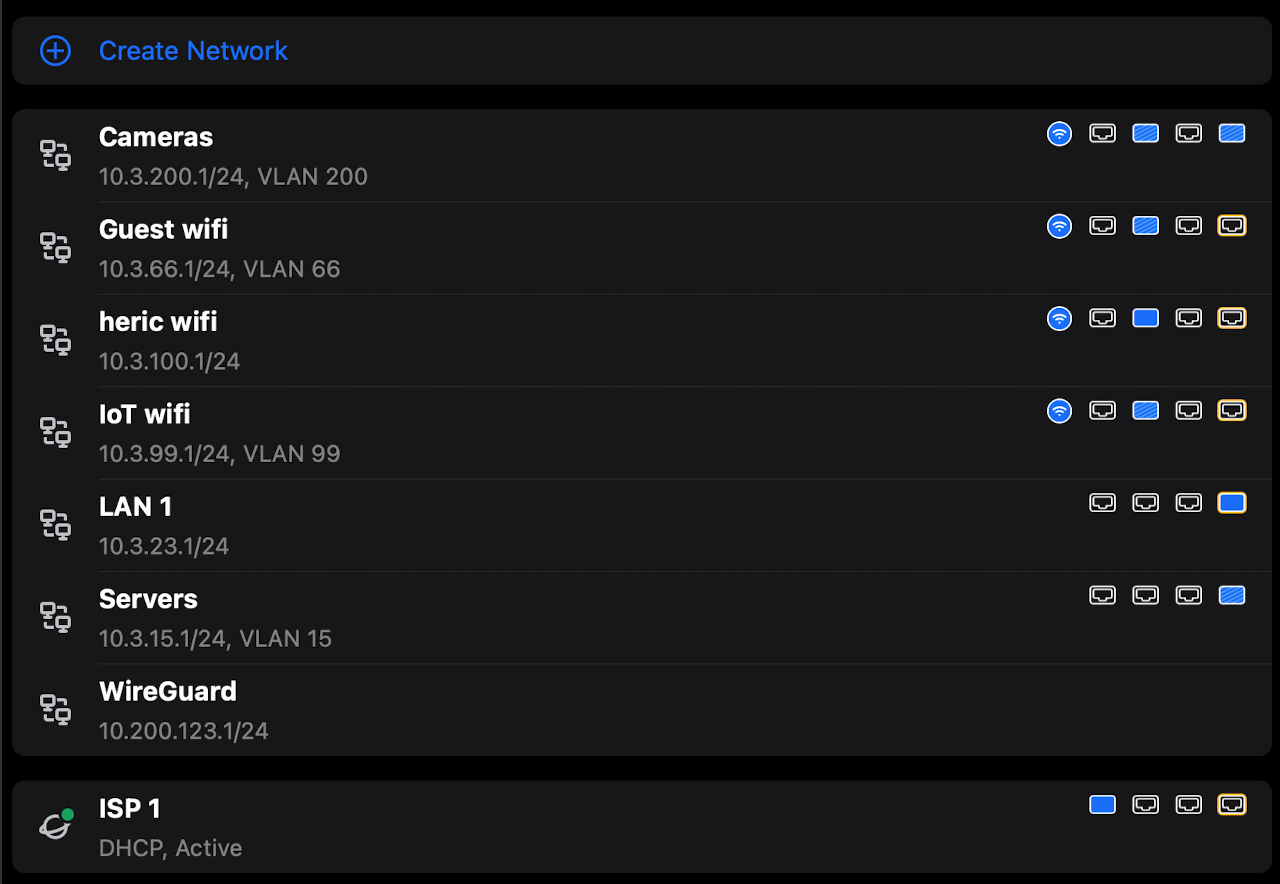The height and width of the screenshot is (884, 1280).
Task: Toggle the solid blue port on ISP 1 row
Action: click(x=1102, y=804)
